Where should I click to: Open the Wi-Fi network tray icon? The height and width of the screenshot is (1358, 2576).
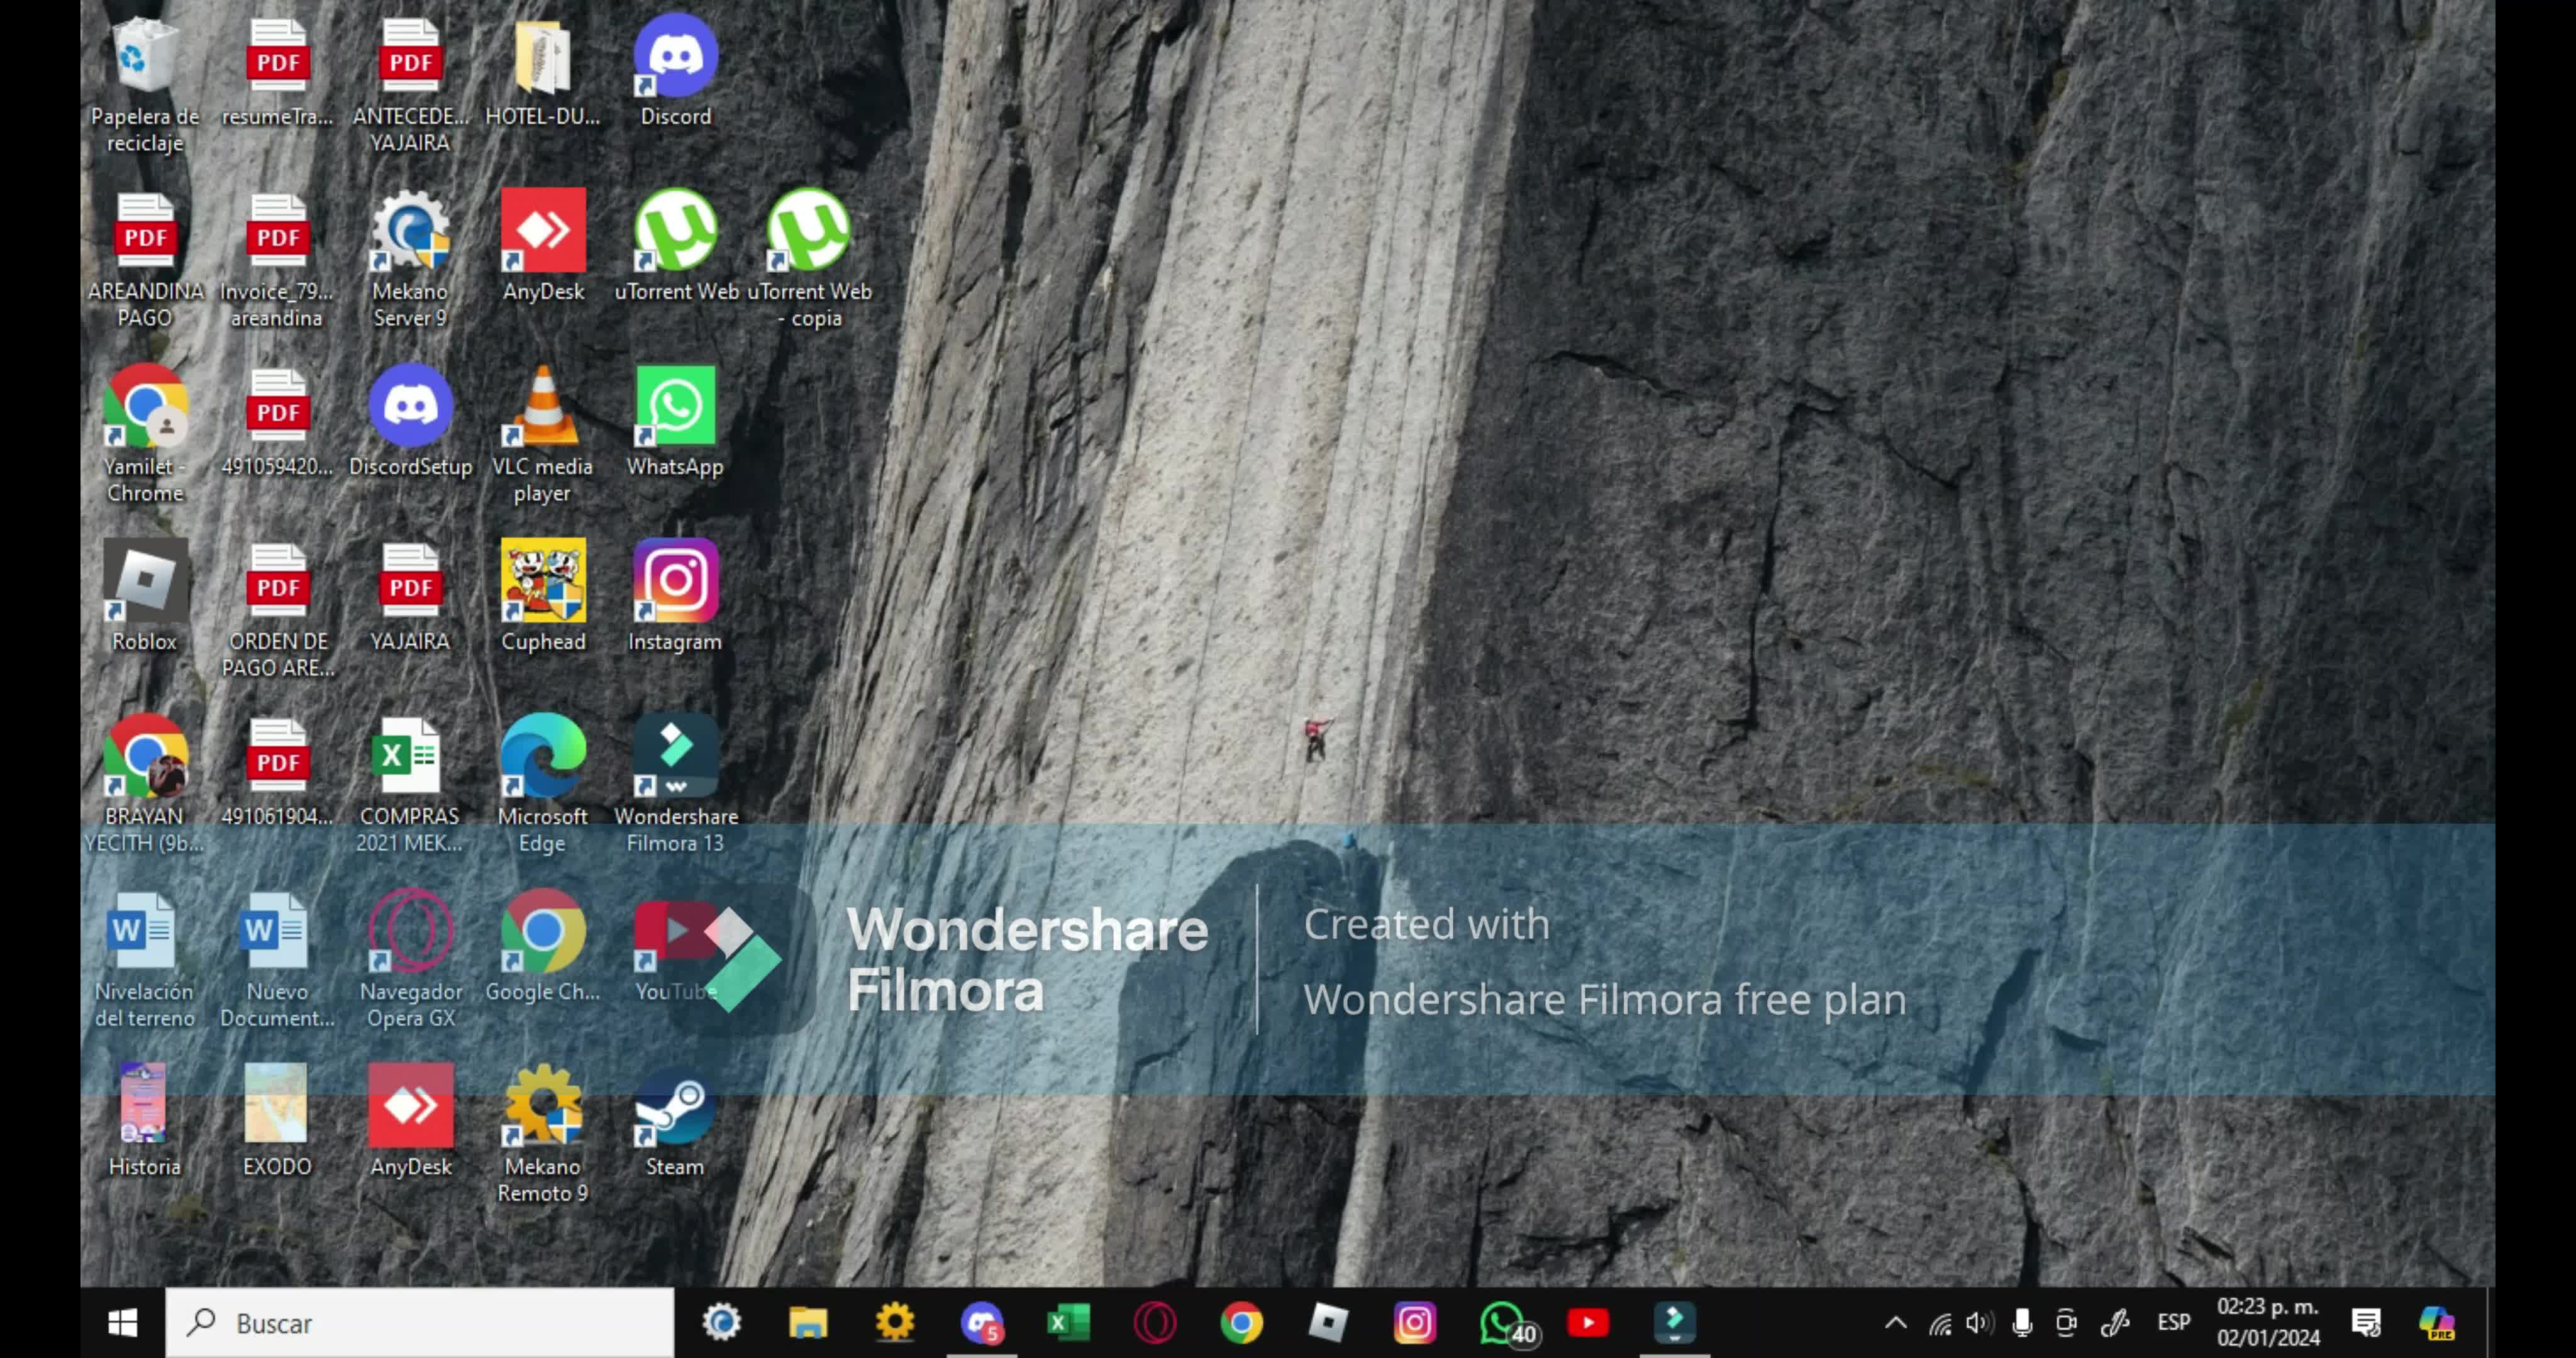[1940, 1324]
